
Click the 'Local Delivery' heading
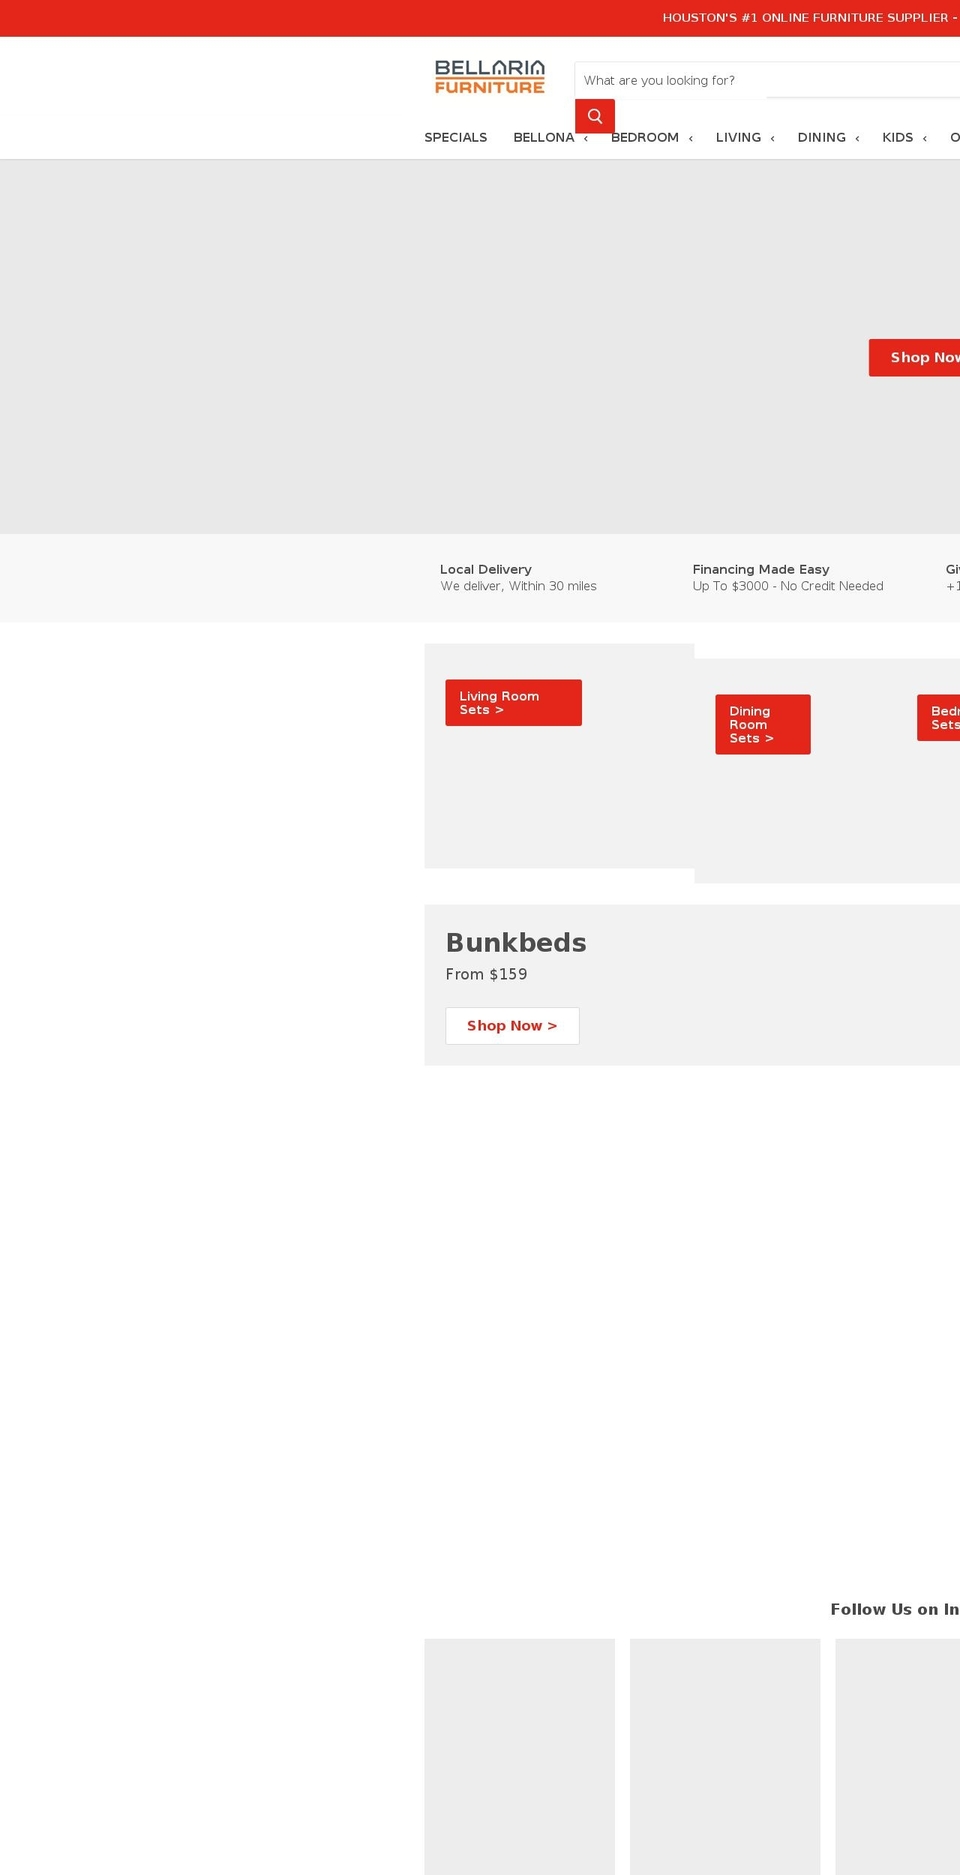coord(486,570)
